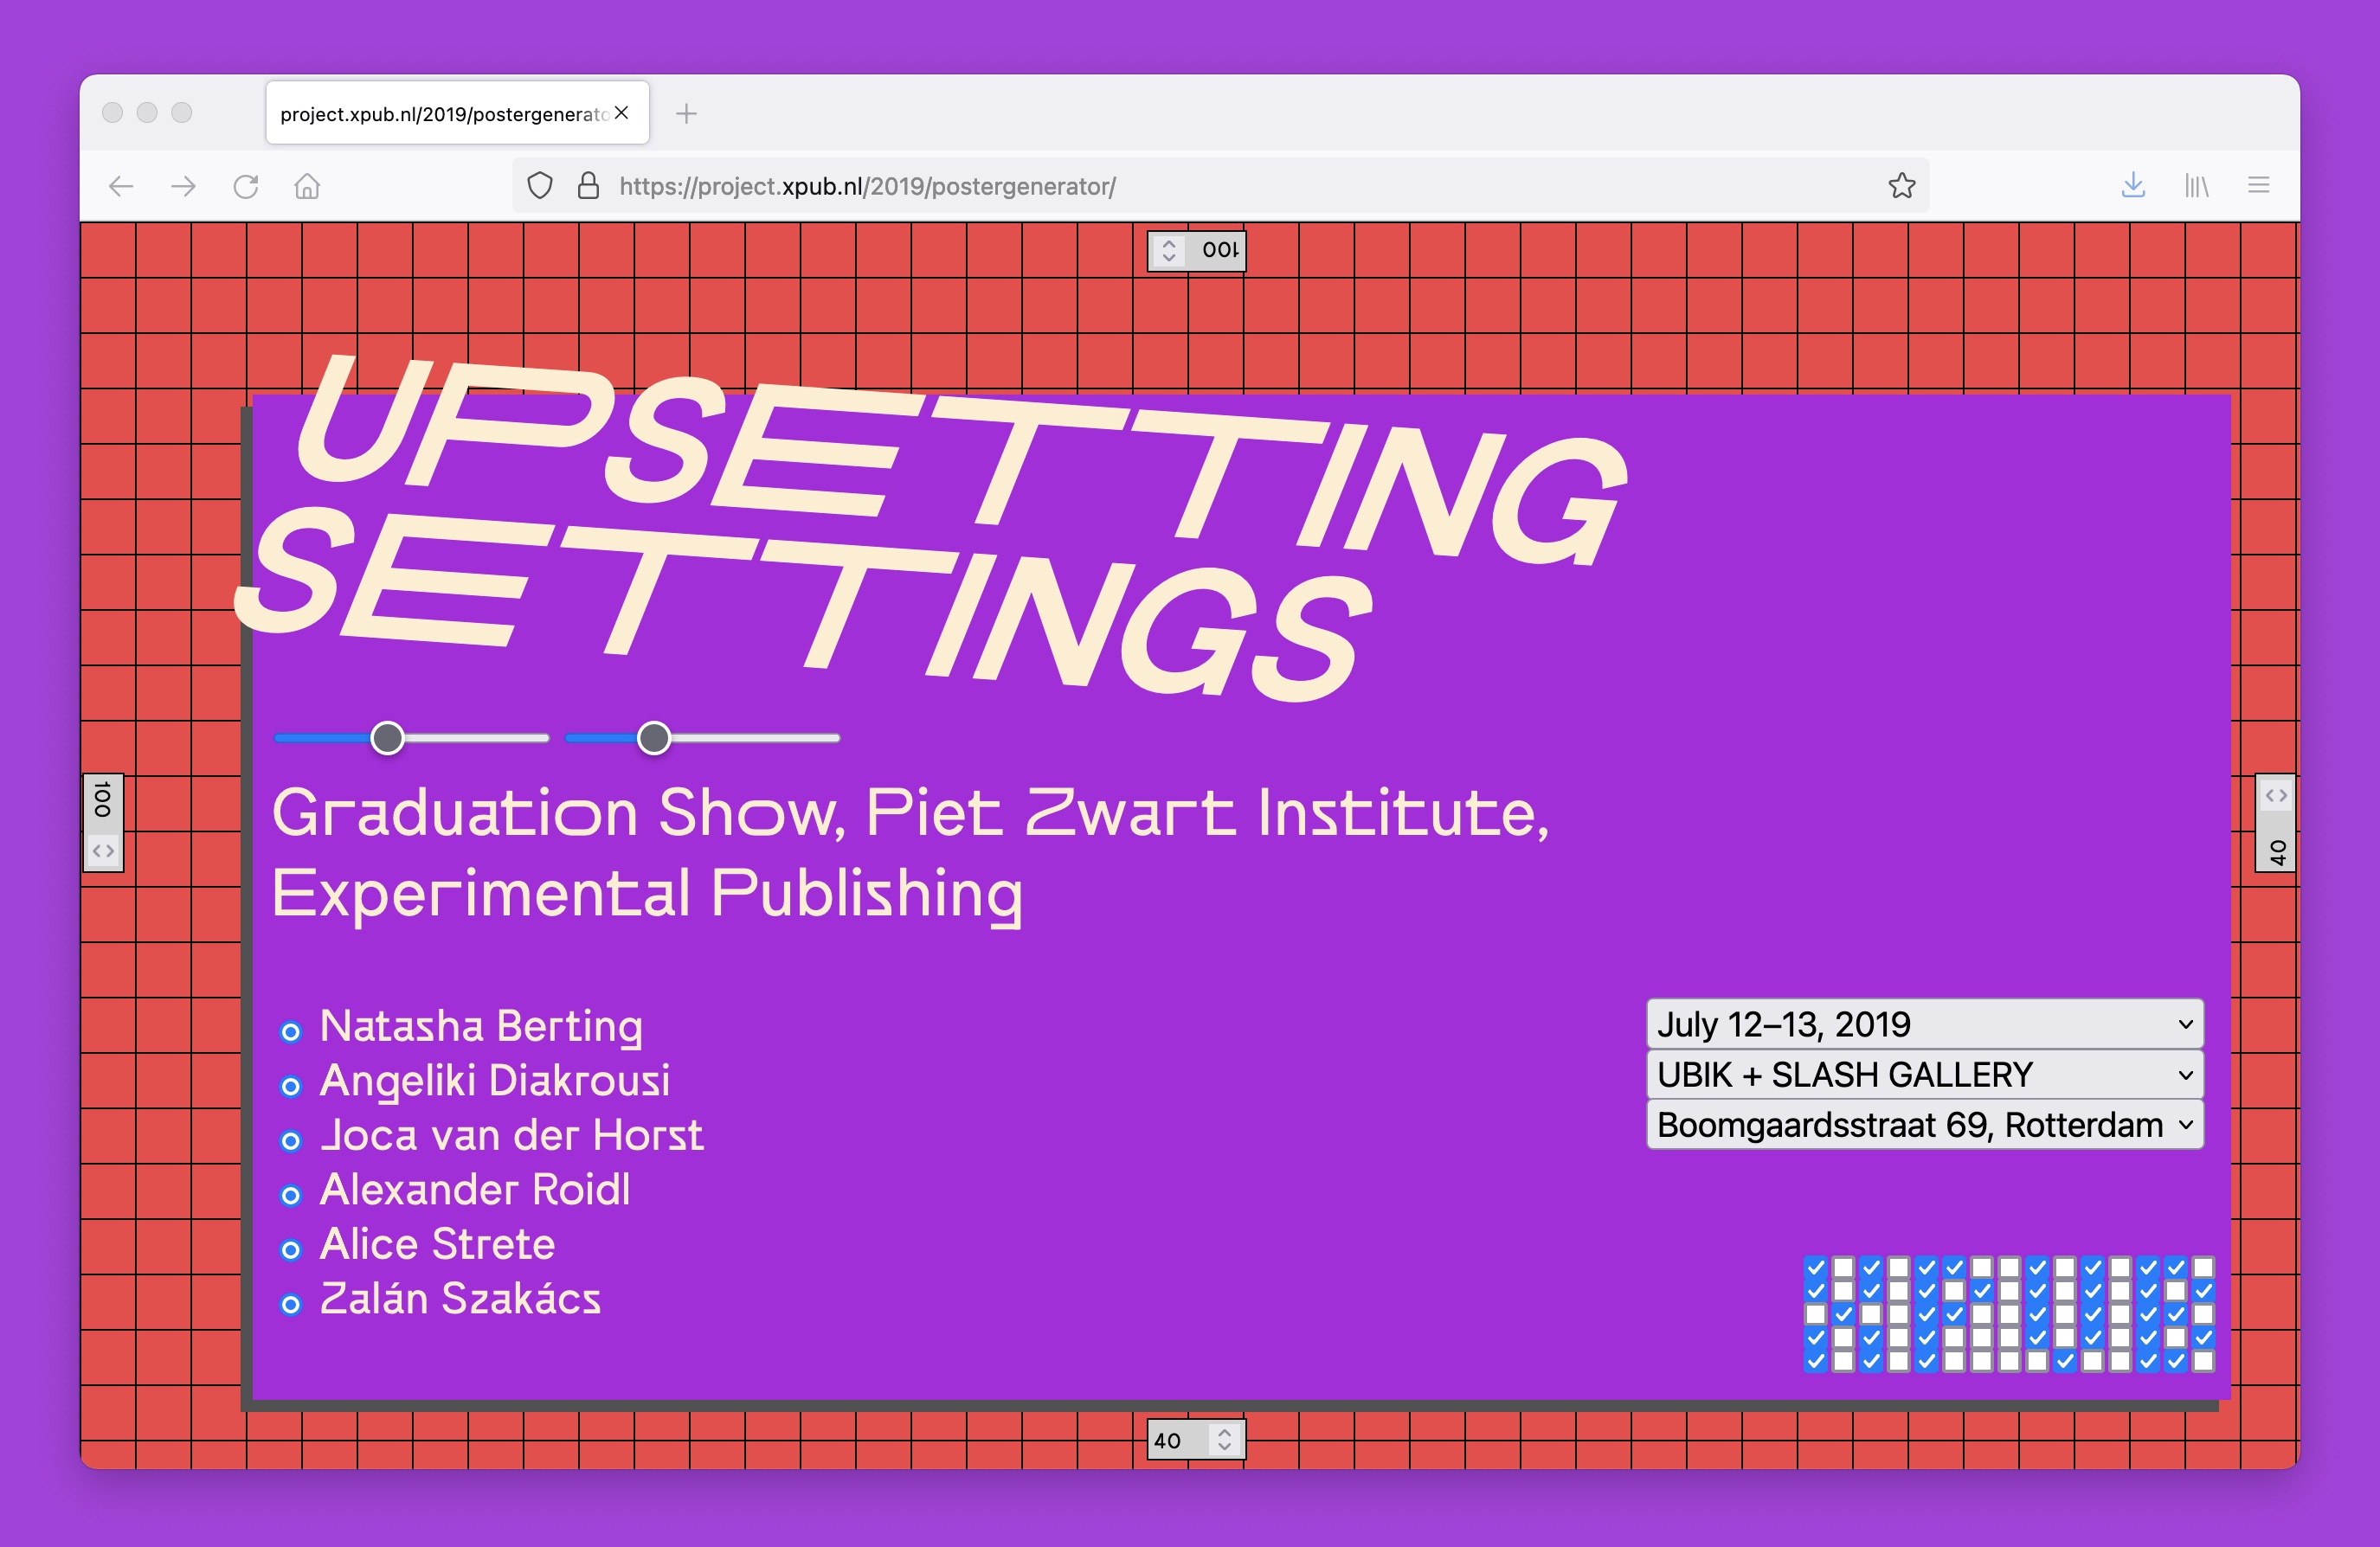2380x1547 pixels.
Task: Open the library bookshelf icon
Action: [2196, 185]
